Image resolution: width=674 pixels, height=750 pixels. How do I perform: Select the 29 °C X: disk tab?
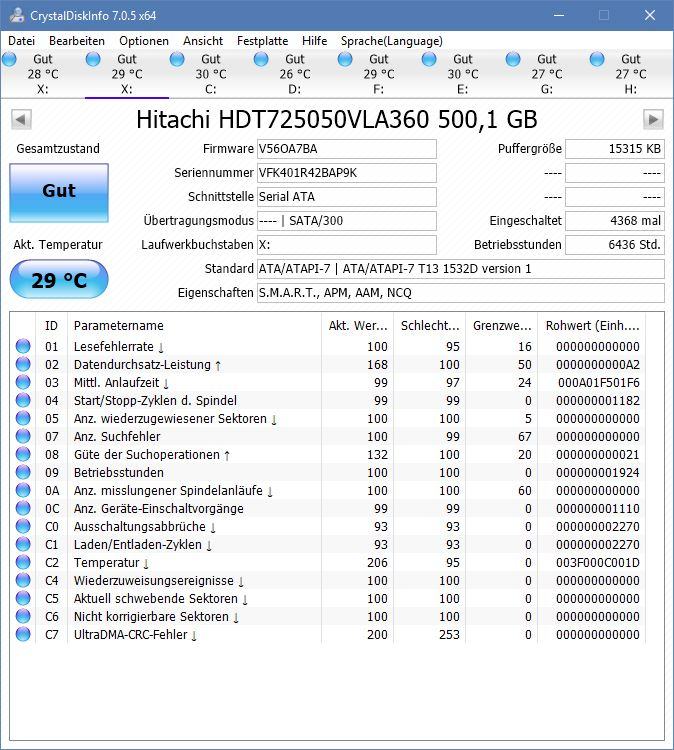pyautogui.click(x=126, y=74)
